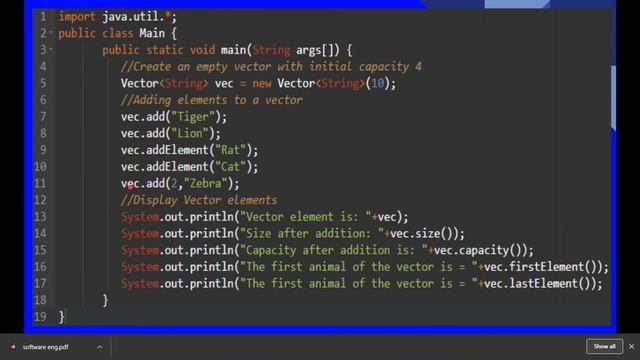Click the closing brace on line 19
640x360 pixels.
(x=62, y=317)
